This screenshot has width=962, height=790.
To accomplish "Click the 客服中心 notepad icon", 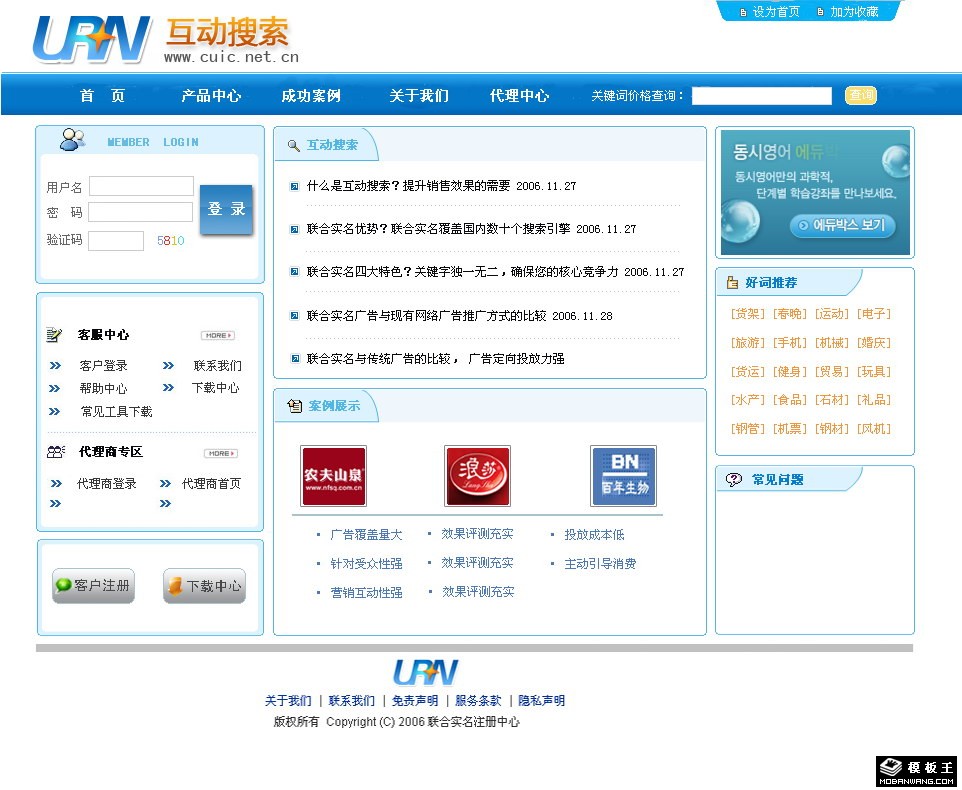I will pos(54,334).
